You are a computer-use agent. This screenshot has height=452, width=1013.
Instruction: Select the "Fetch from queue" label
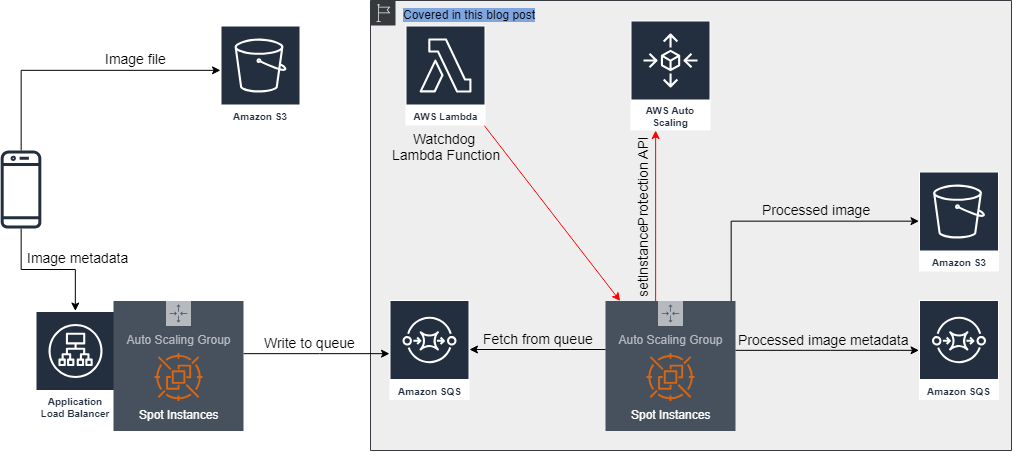[537, 339]
